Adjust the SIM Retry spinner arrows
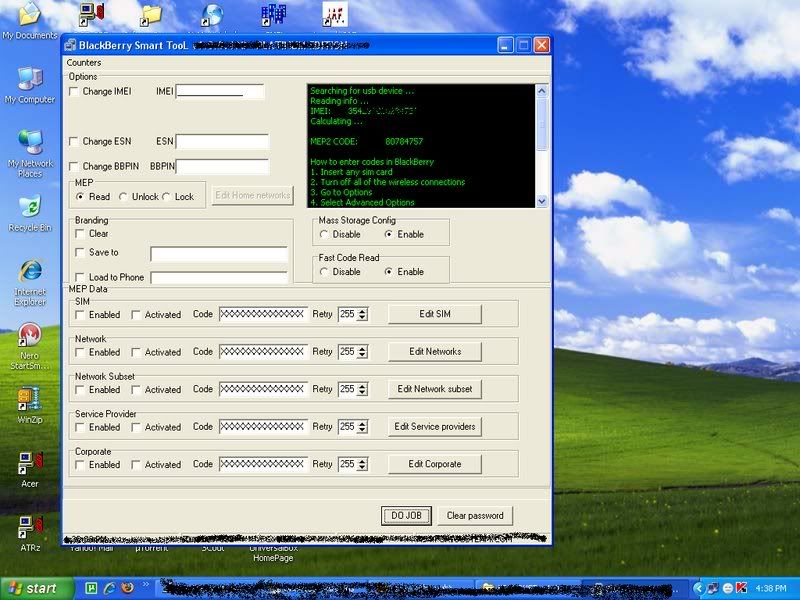The width and height of the screenshot is (800, 600). pyautogui.click(x=362, y=314)
